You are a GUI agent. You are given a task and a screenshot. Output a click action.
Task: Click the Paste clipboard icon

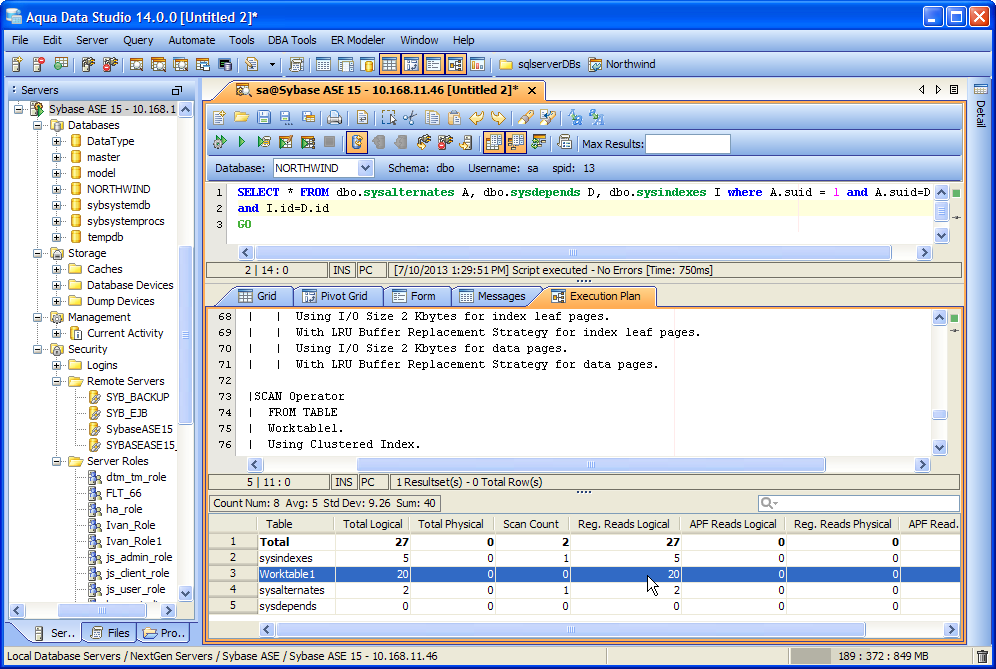(453, 117)
